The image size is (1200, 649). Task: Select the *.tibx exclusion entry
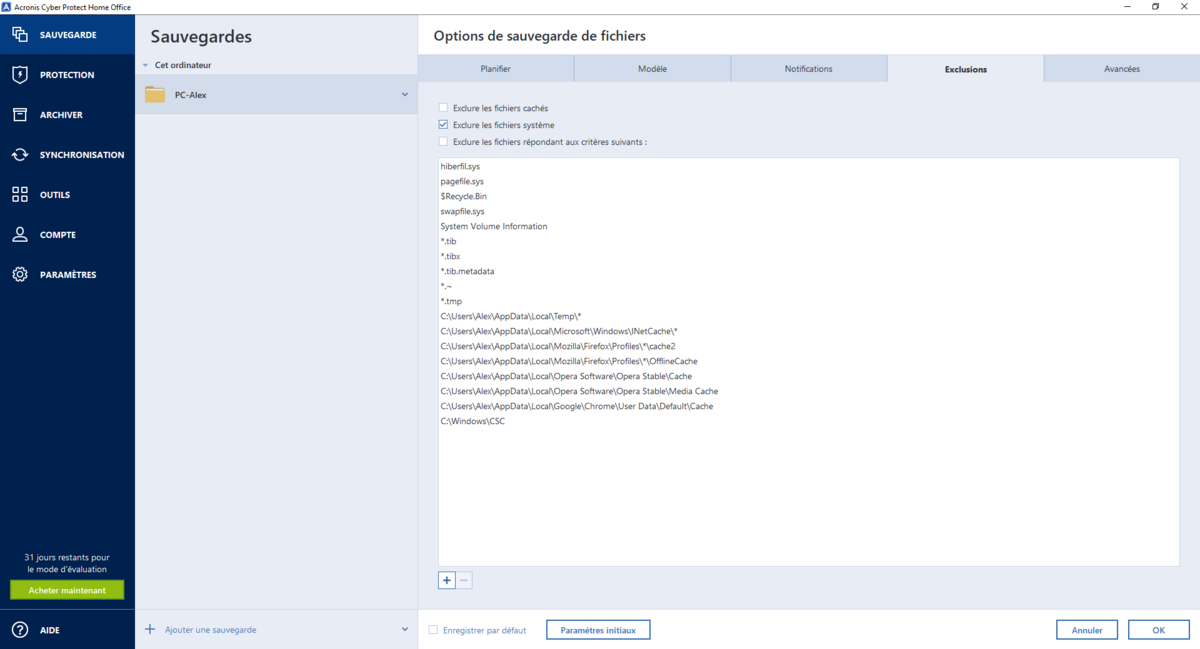450,256
